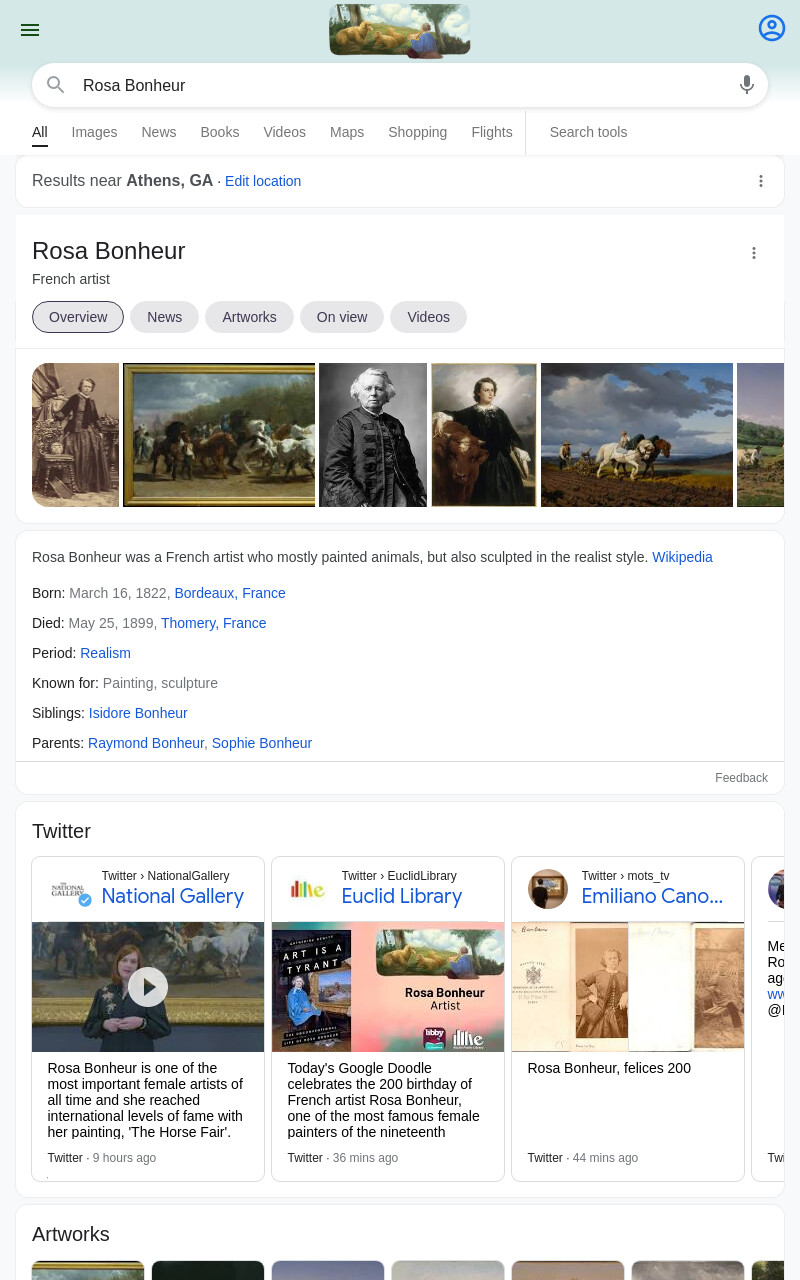
Task: Open location results three-dot menu
Action: (761, 181)
